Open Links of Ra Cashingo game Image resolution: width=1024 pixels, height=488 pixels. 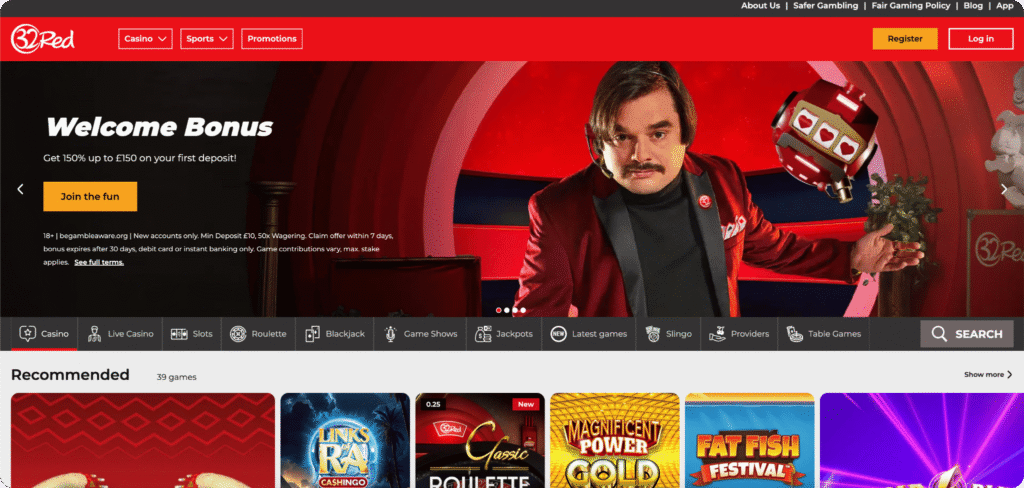[x=345, y=440]
